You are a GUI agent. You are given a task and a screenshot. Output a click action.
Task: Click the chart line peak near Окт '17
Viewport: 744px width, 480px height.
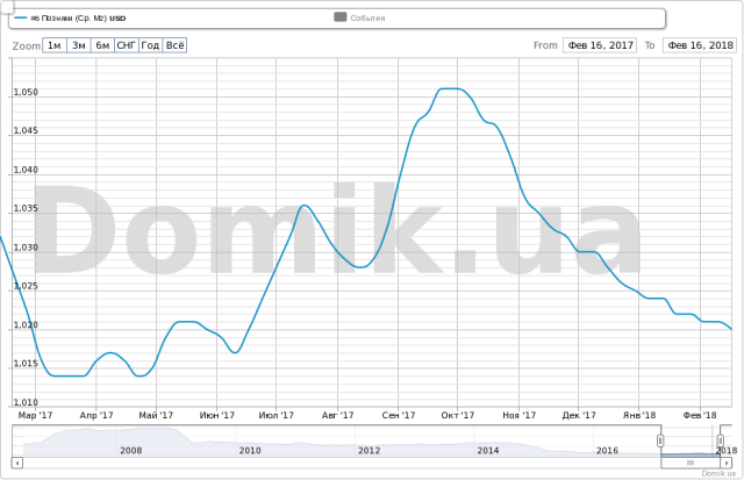pos(449,89)
